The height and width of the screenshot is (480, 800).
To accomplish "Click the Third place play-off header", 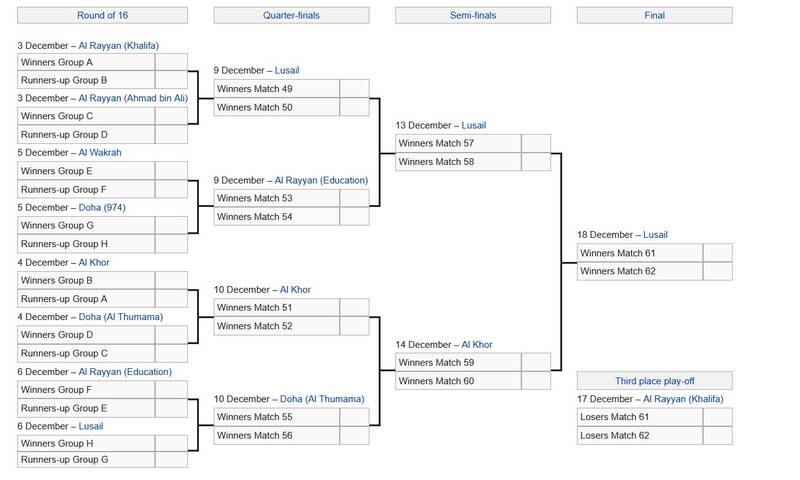I will pos(655,380).
